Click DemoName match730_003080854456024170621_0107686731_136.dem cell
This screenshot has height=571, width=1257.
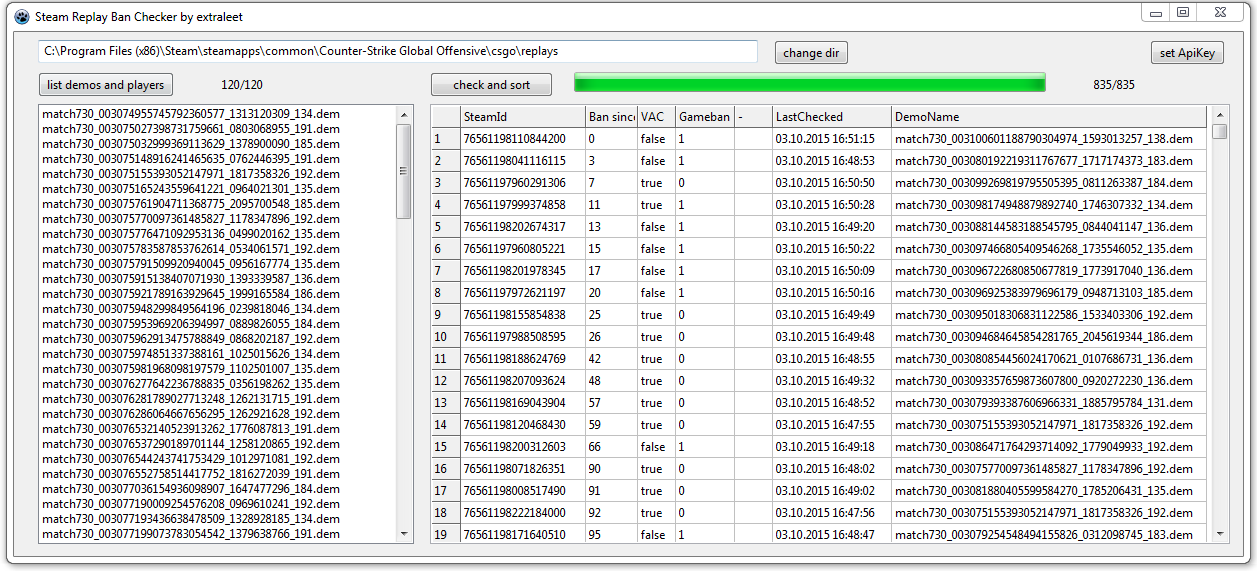coord(1049,359)
